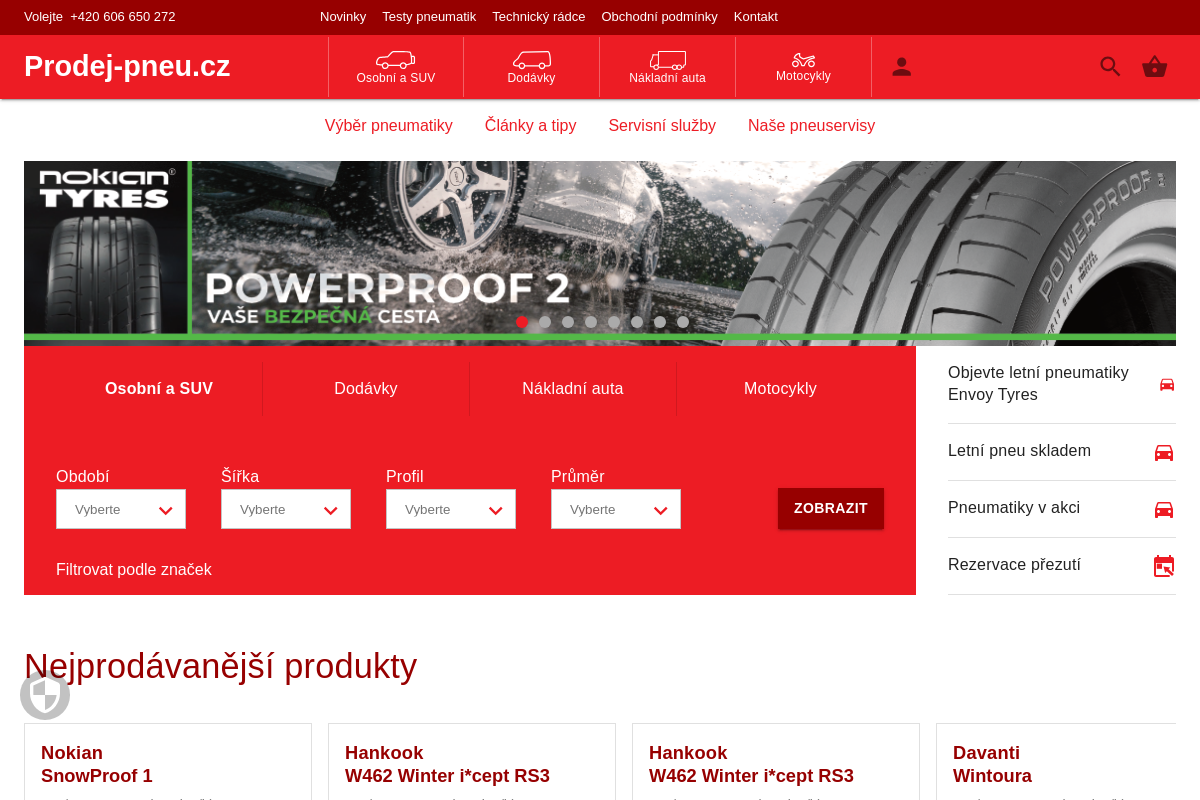Viewport: 1200px width, 800px height.
Task: Open the privacy shield badge
Action: point(45,695)
